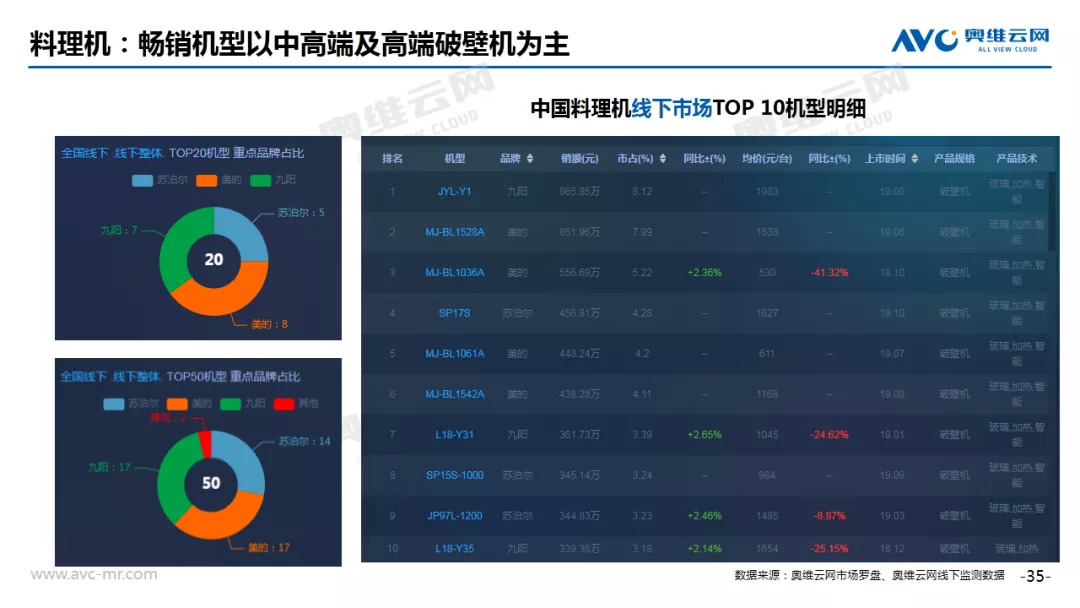Click the 8.12 market share cell

(642, 191)
